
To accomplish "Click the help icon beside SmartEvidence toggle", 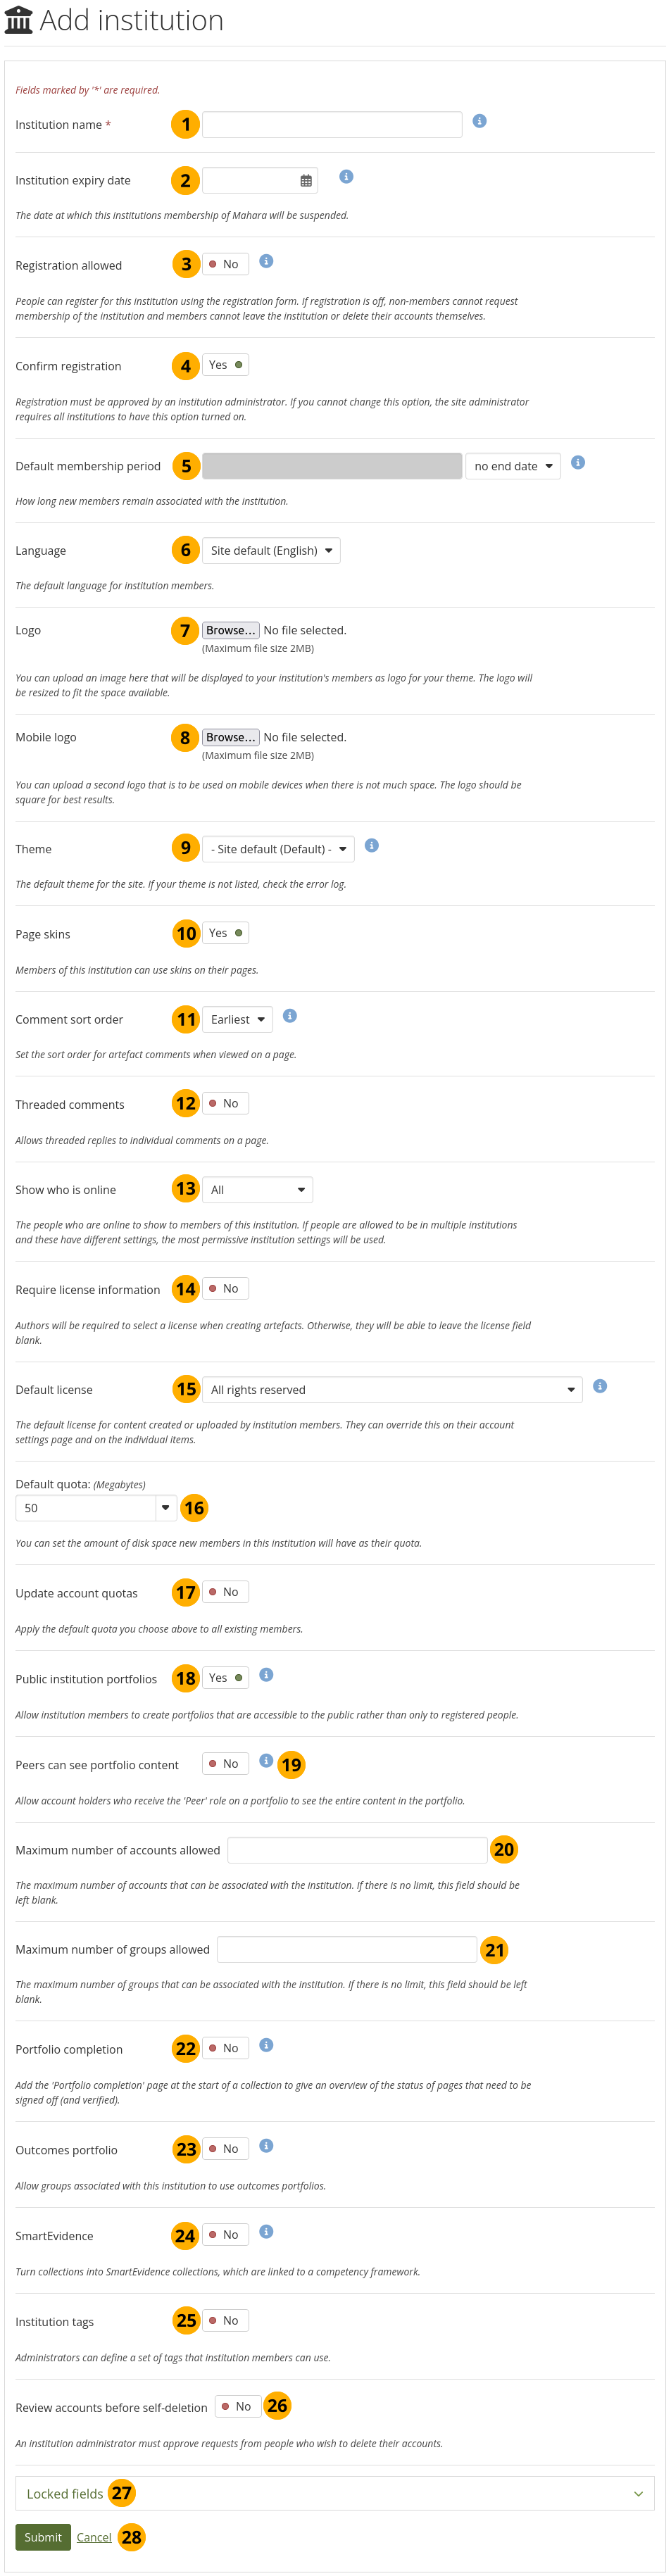I will [266, 2231].
